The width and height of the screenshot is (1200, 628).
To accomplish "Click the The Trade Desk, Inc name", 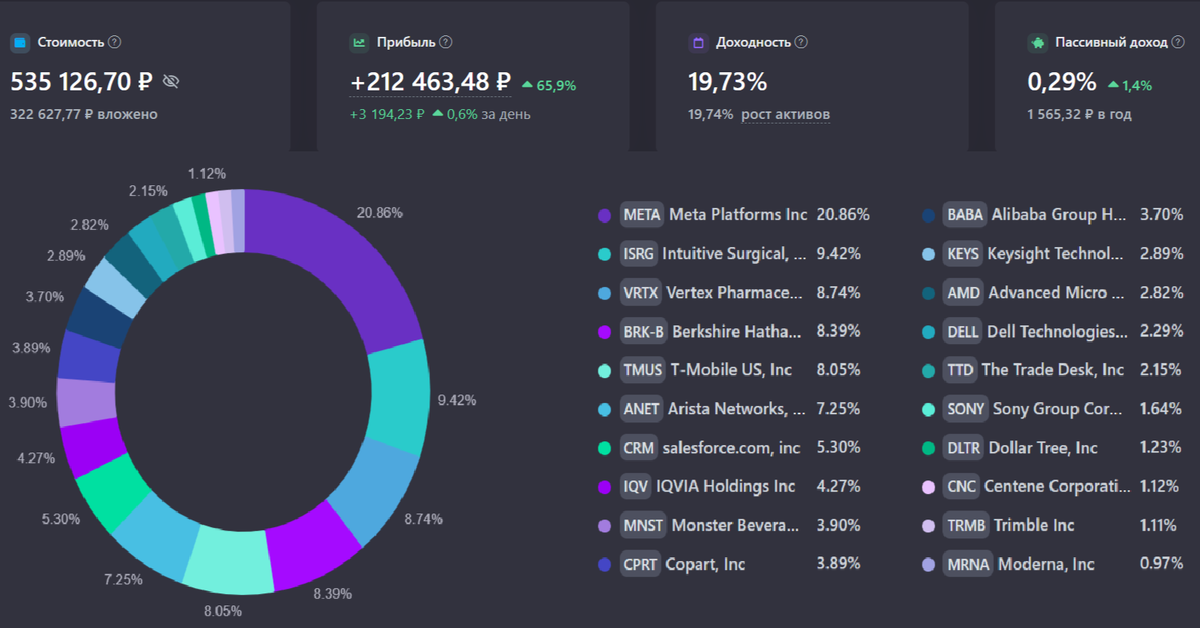I will pyautogui.click(x=1053, y=370).
